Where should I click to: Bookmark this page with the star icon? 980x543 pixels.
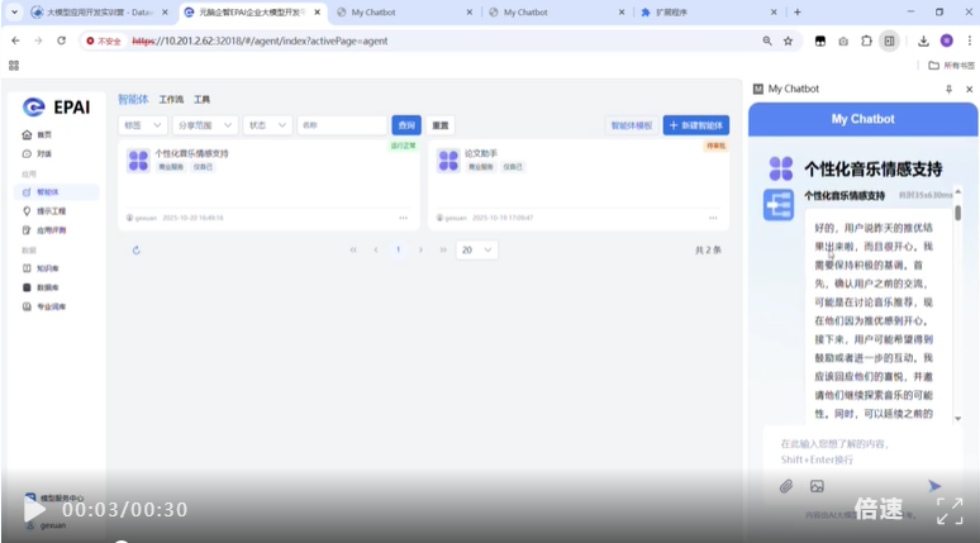[x=788, y=41]
